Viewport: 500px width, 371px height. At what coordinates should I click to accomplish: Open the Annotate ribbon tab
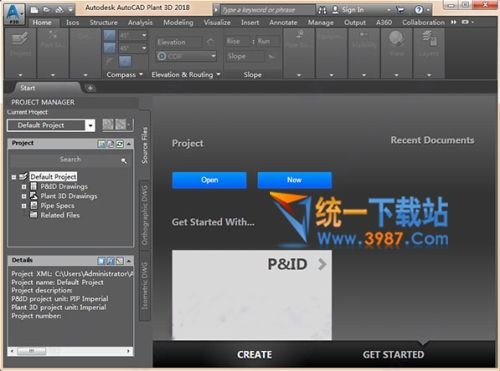283,22
